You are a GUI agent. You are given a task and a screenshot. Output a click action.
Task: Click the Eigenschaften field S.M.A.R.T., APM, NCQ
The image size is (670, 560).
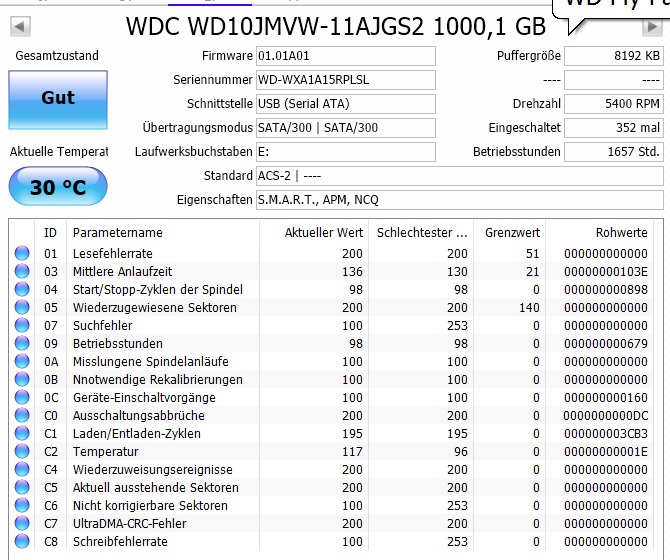click(460, 199)
